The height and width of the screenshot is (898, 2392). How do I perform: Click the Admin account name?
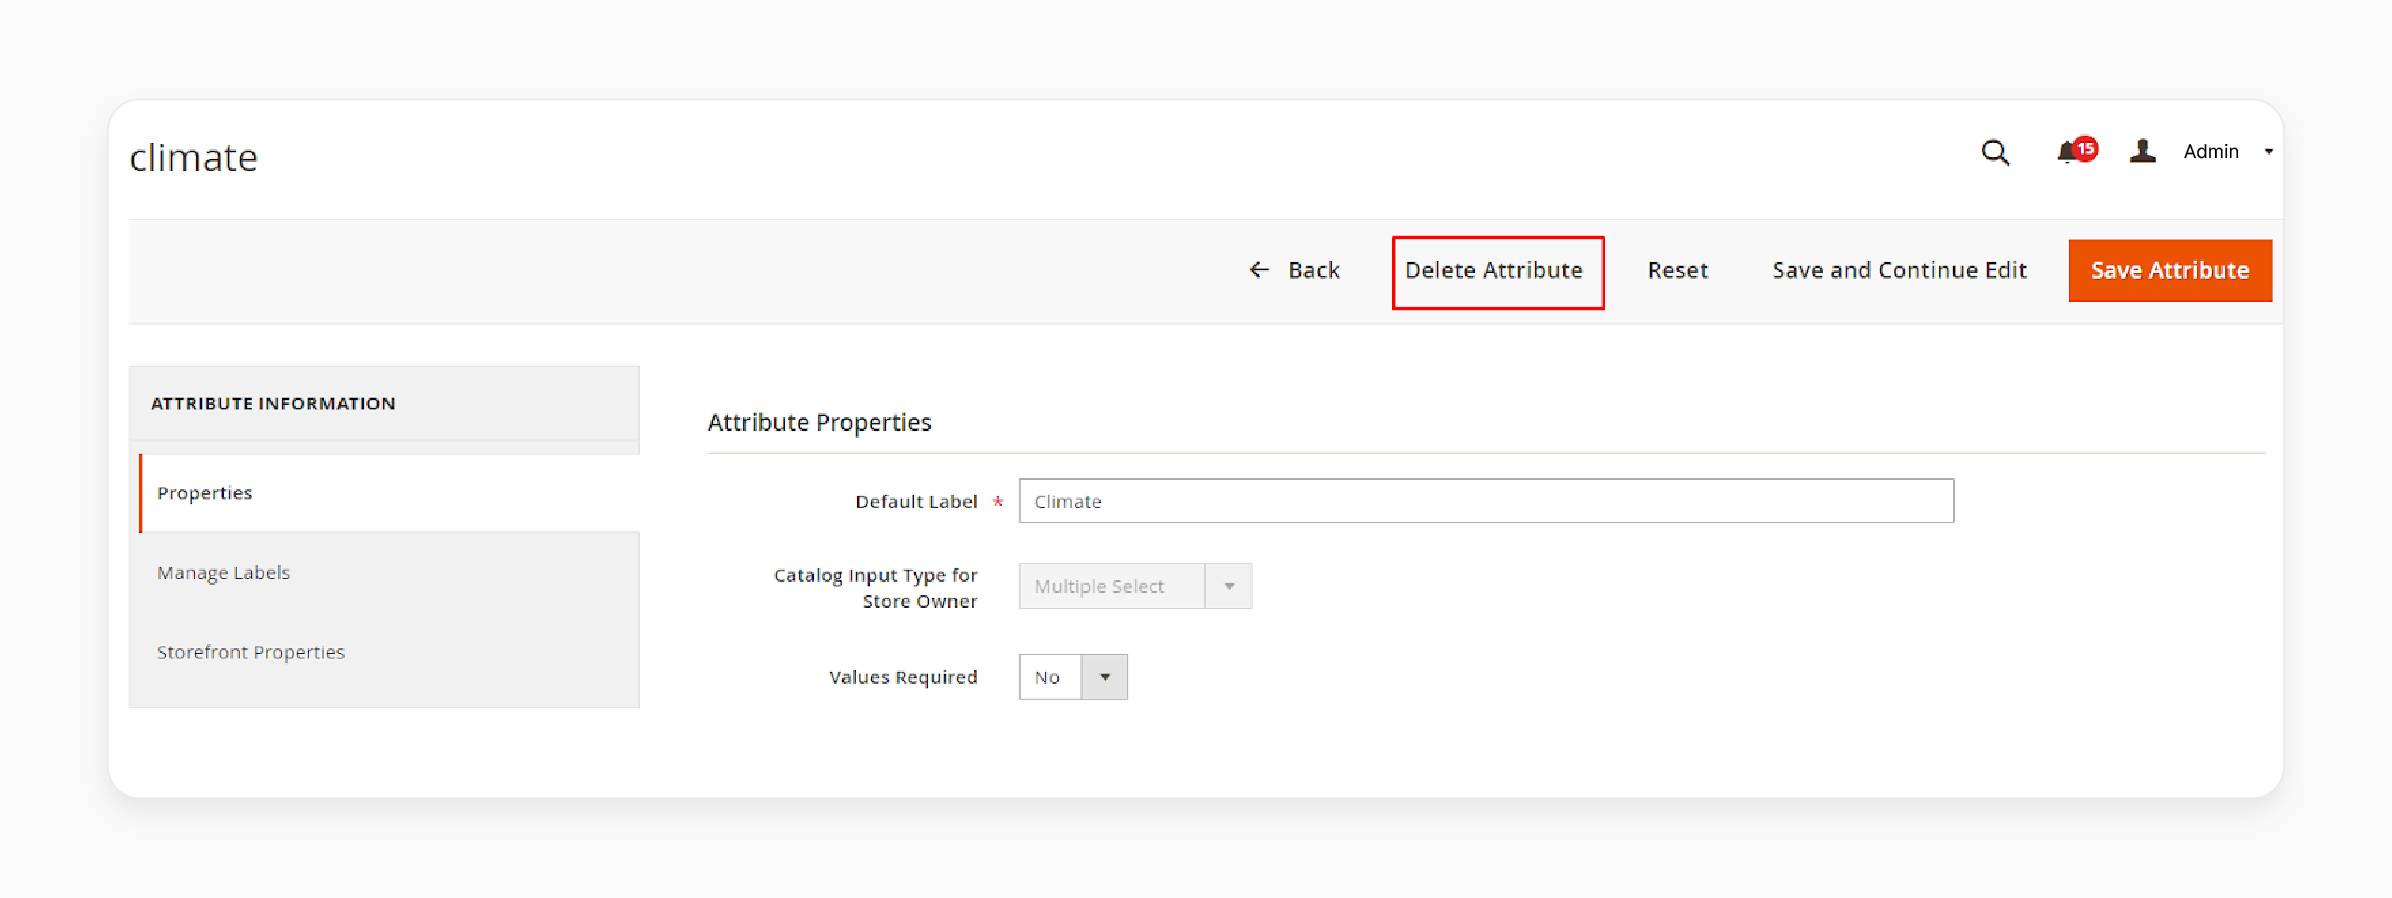(2210, 151)
